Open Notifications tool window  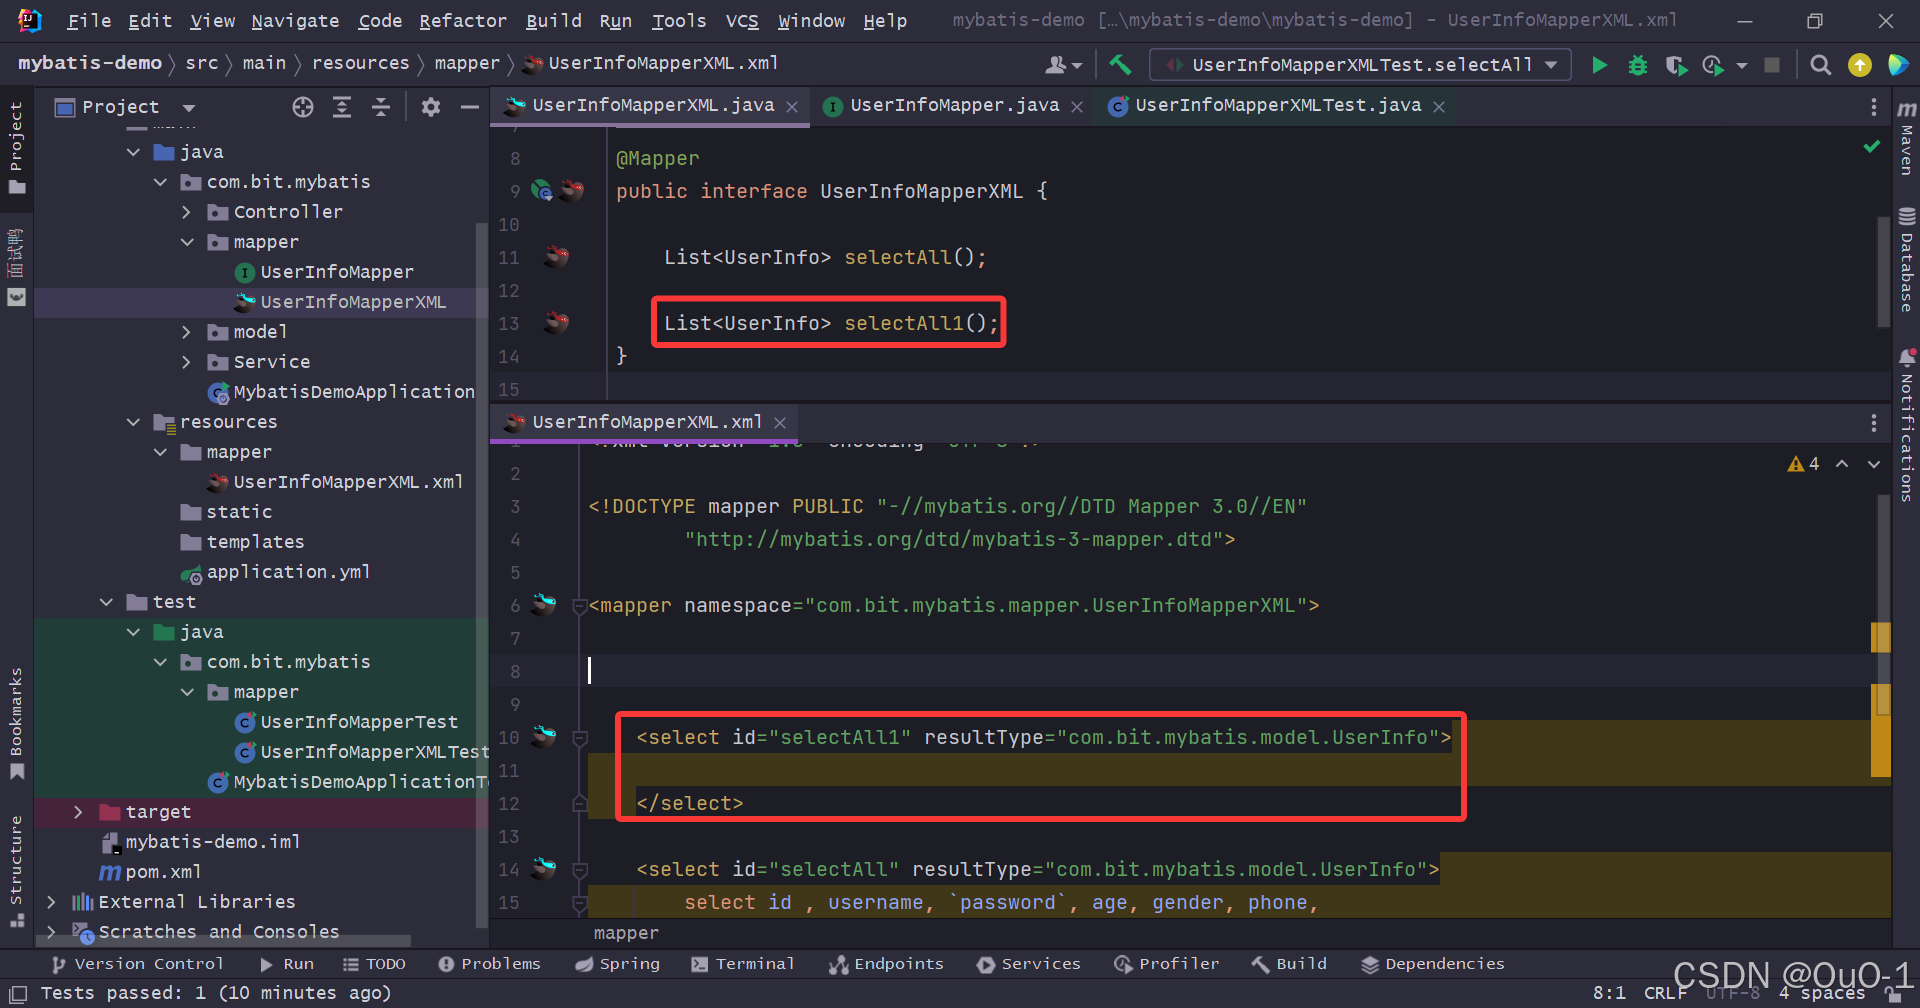1907,425
